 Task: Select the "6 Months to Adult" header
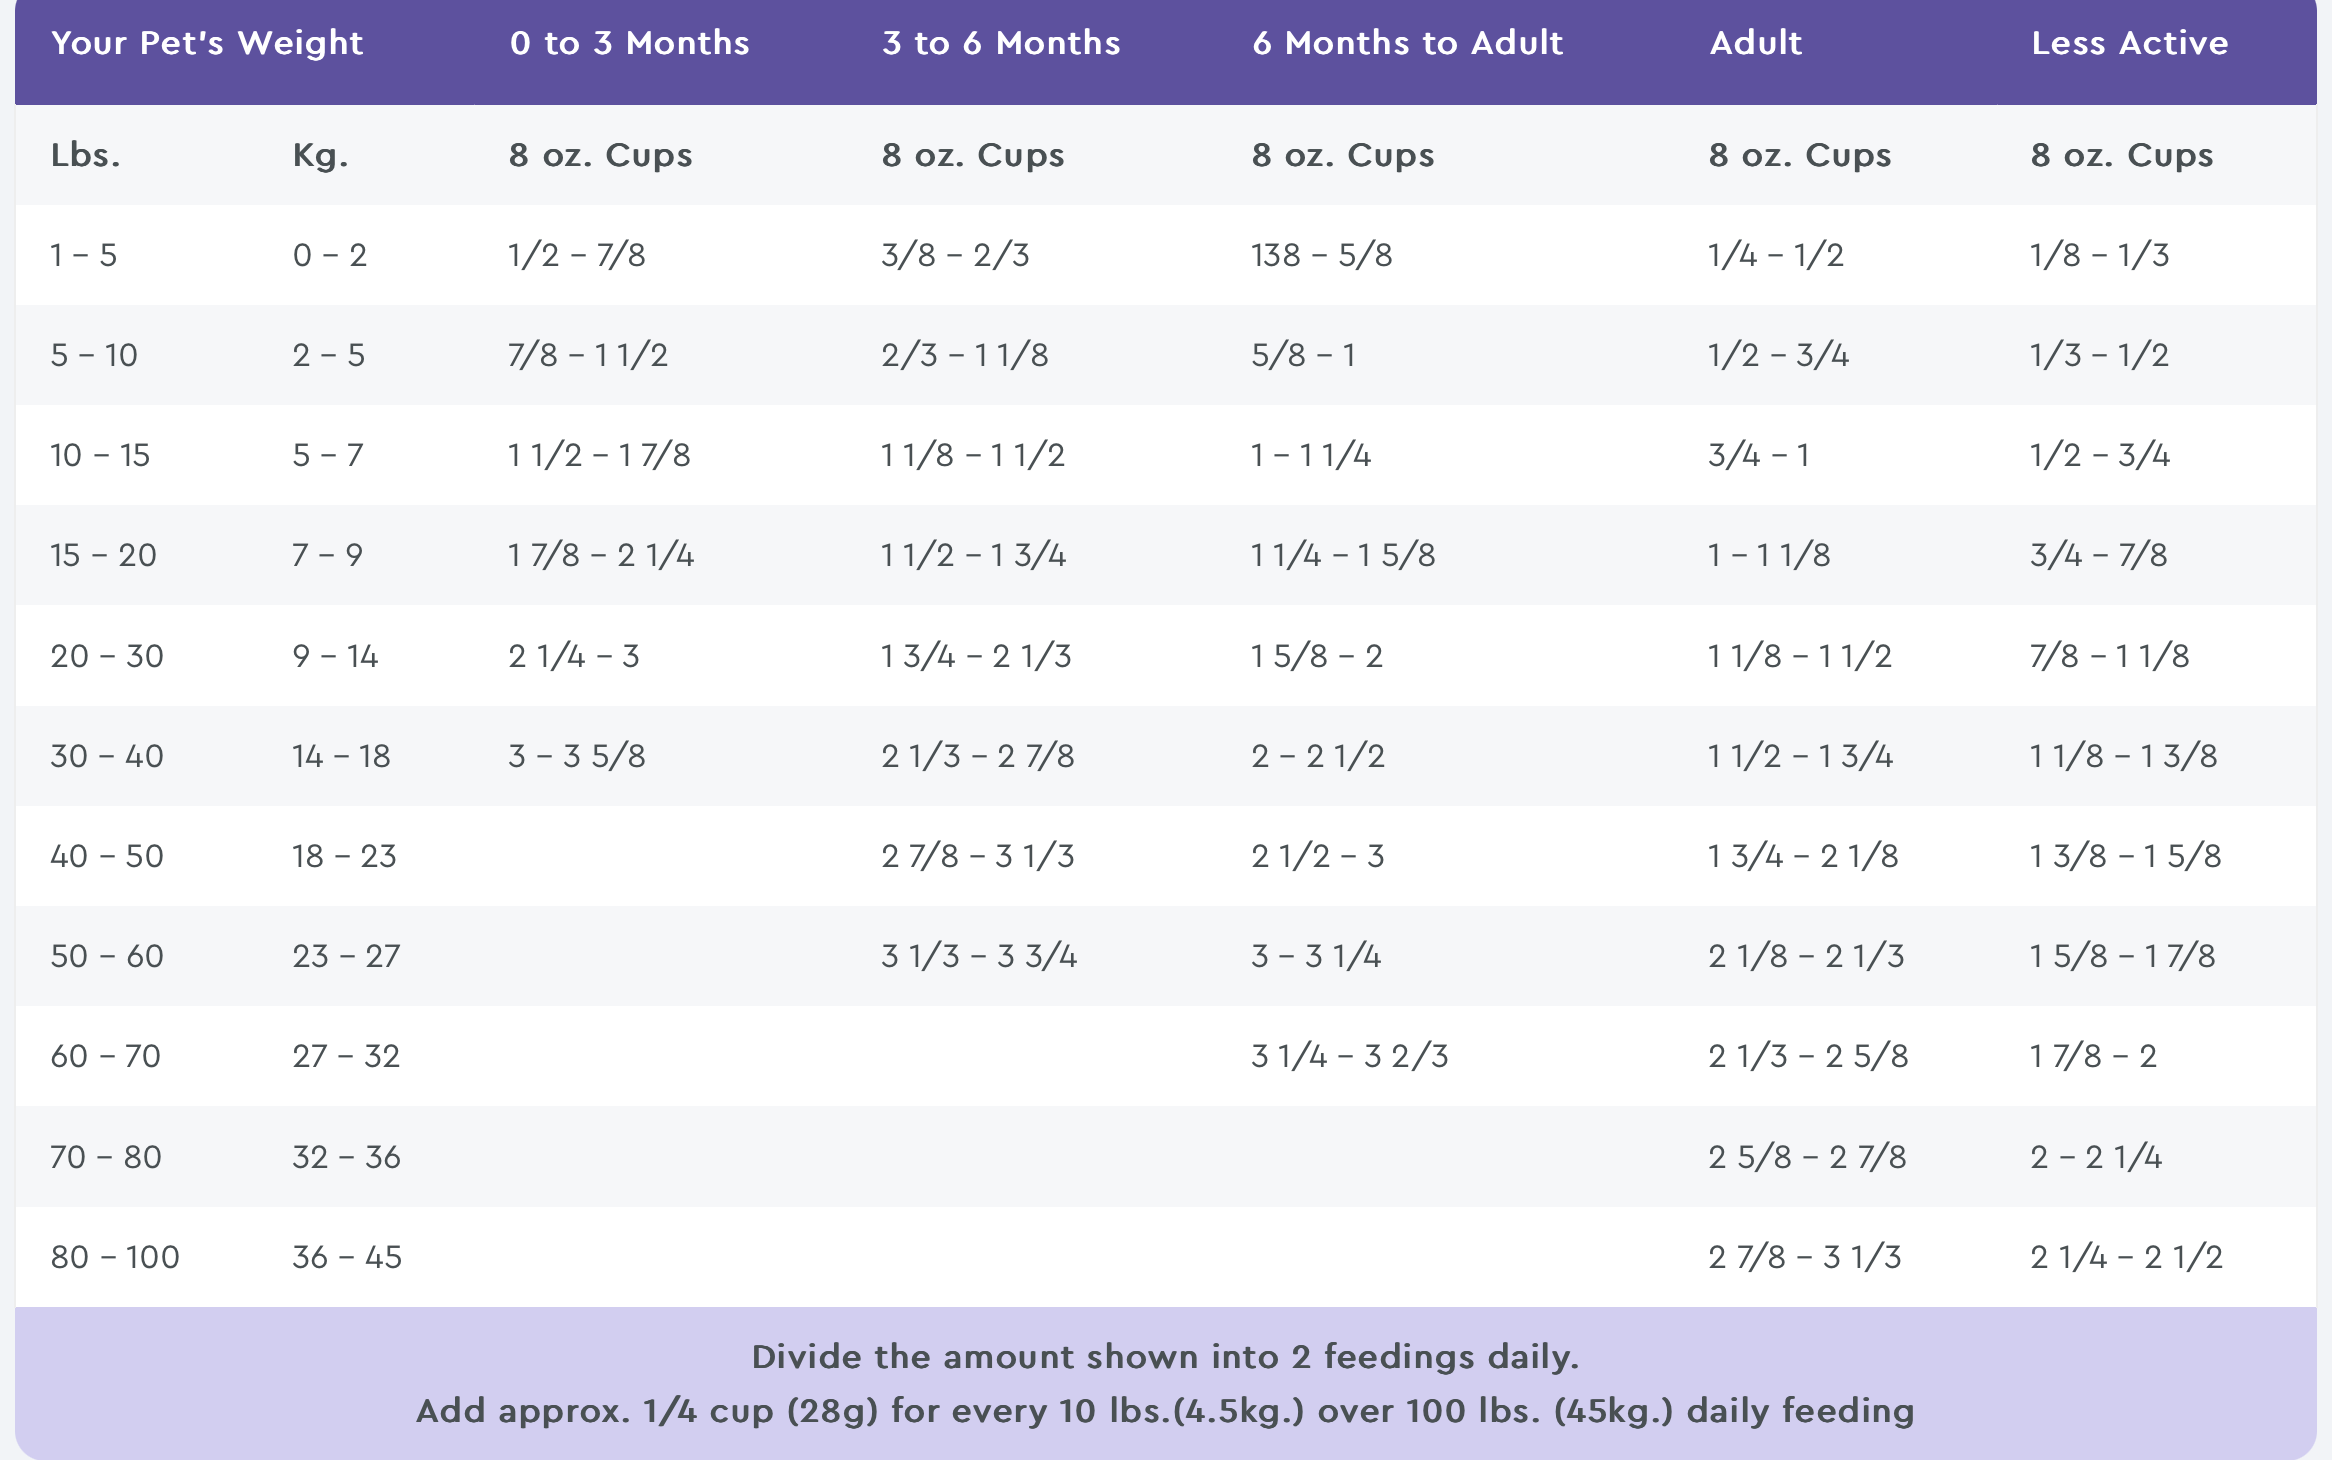coord(1407,43)
